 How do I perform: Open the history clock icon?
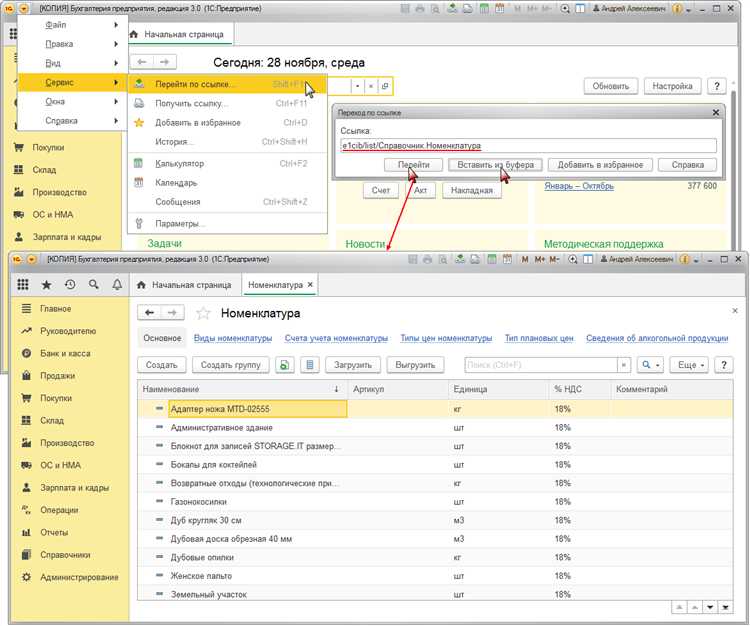tap(70, 285)
